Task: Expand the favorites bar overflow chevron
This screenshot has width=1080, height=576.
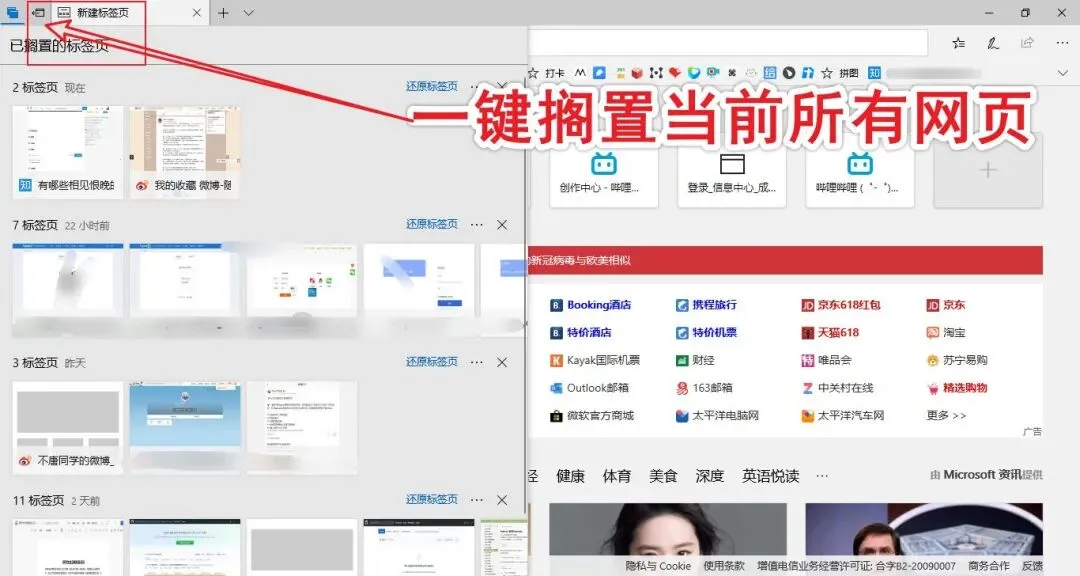Action: pyautogui.click(x=1062, y=73)
